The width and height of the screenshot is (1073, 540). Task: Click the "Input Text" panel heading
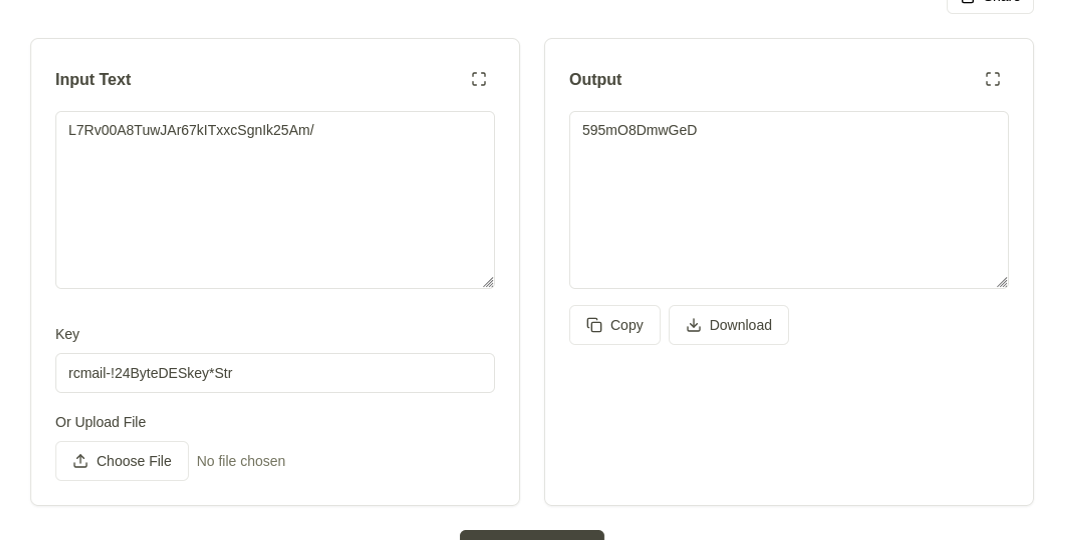tap(93, 80)
